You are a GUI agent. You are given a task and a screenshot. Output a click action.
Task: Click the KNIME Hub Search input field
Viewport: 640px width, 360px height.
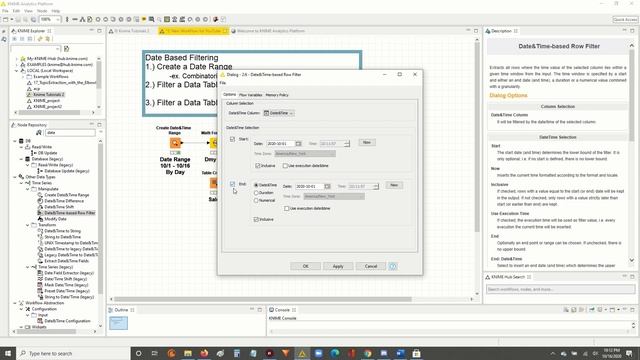click(560, 289)
